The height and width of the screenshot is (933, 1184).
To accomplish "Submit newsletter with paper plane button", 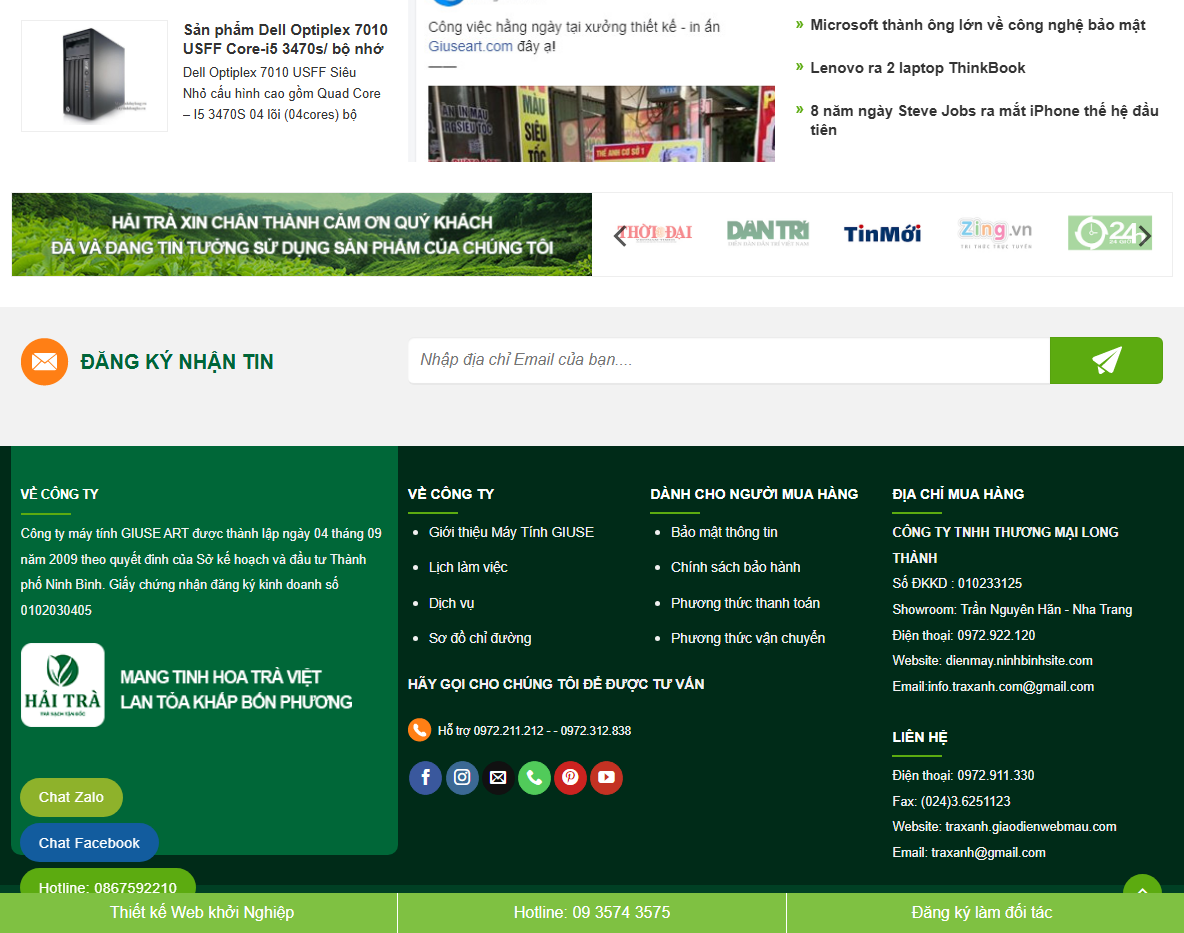I will click(1105, 360).
